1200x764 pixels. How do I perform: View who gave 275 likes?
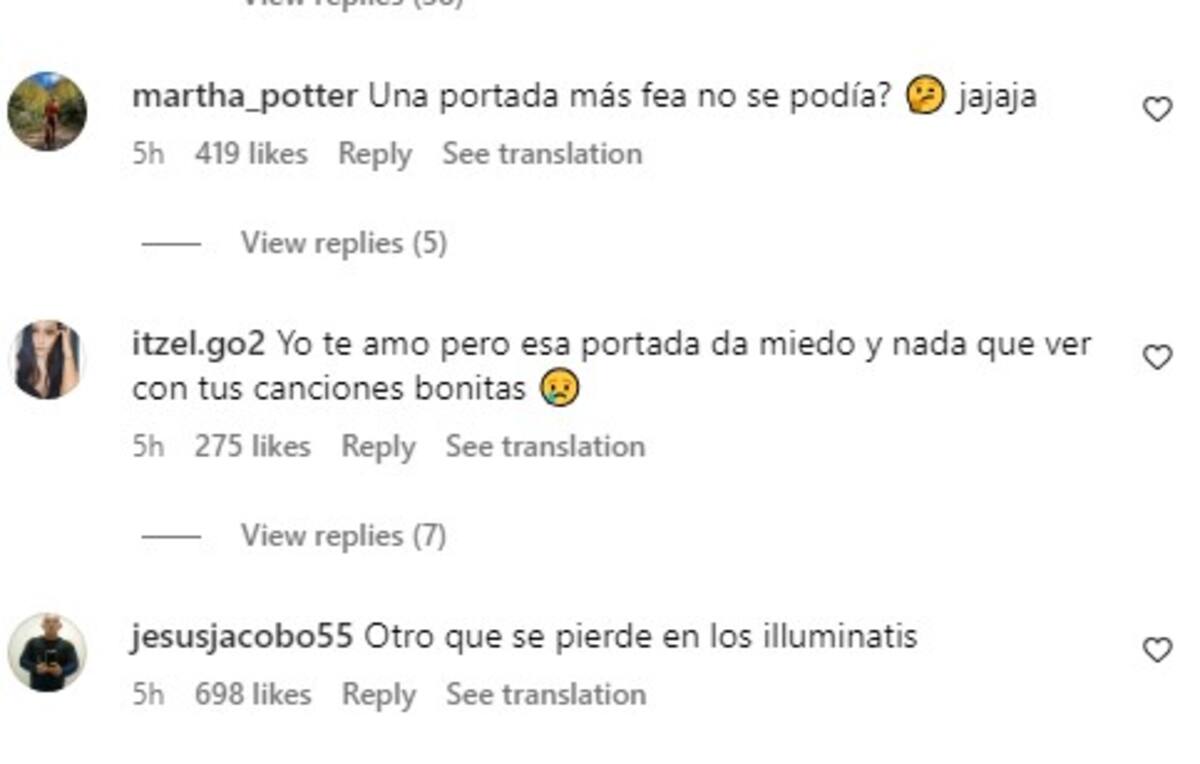(252, 446)
